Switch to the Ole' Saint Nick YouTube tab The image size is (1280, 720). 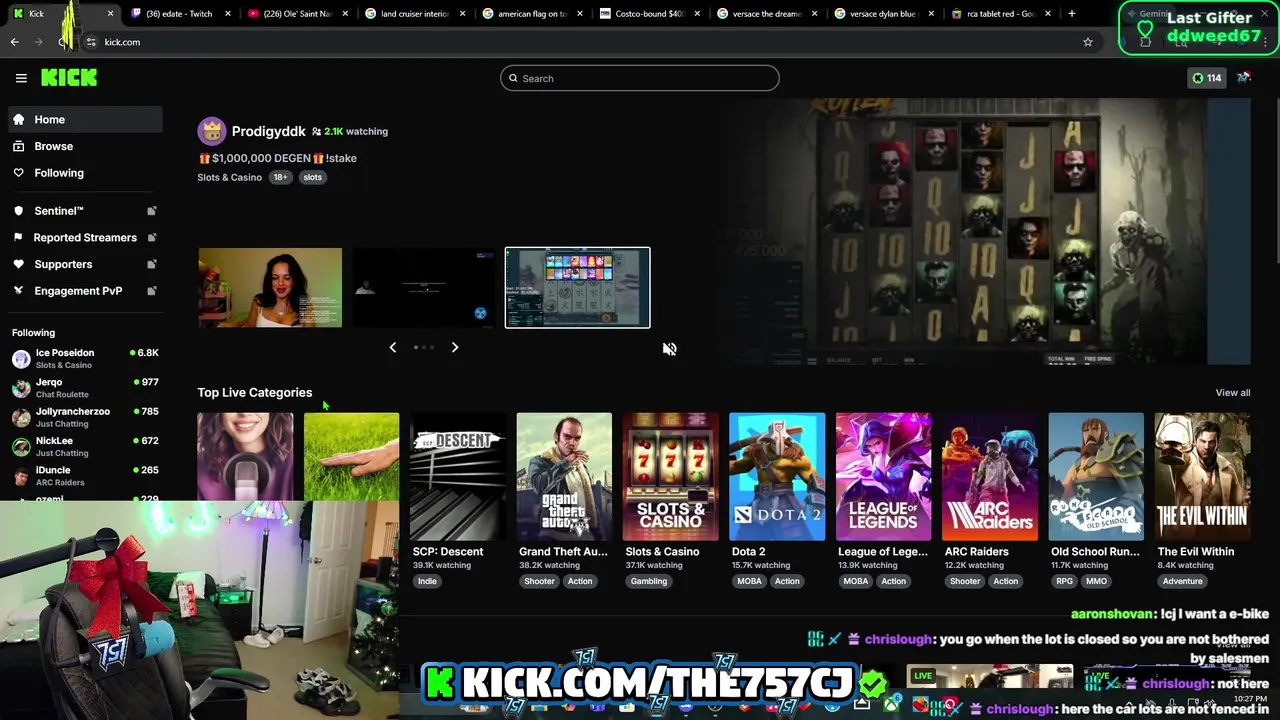[297, 14]
